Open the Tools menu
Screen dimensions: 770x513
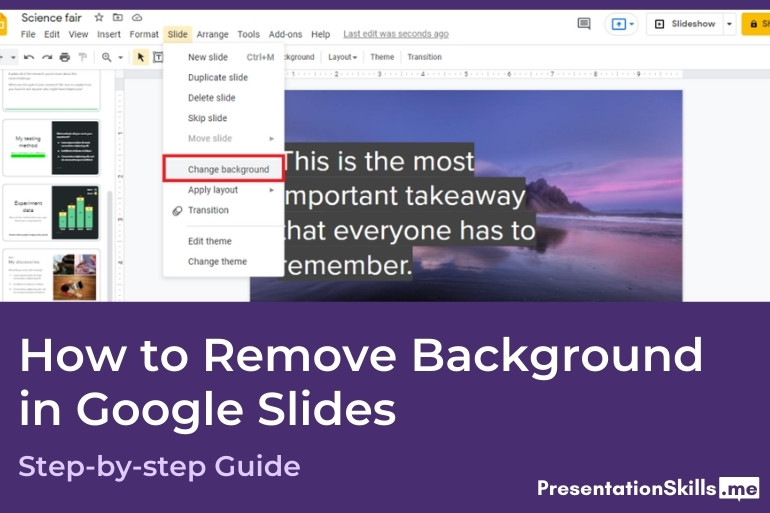pos(248,34)
